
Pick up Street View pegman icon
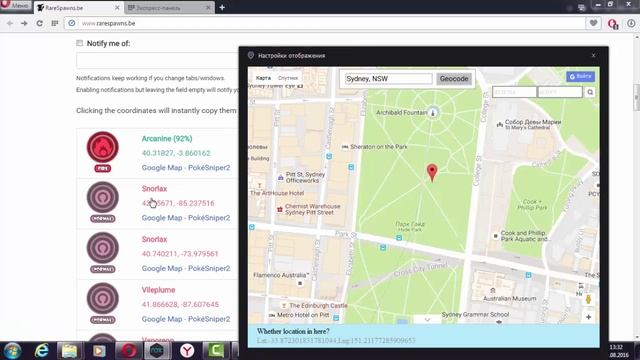588,300
